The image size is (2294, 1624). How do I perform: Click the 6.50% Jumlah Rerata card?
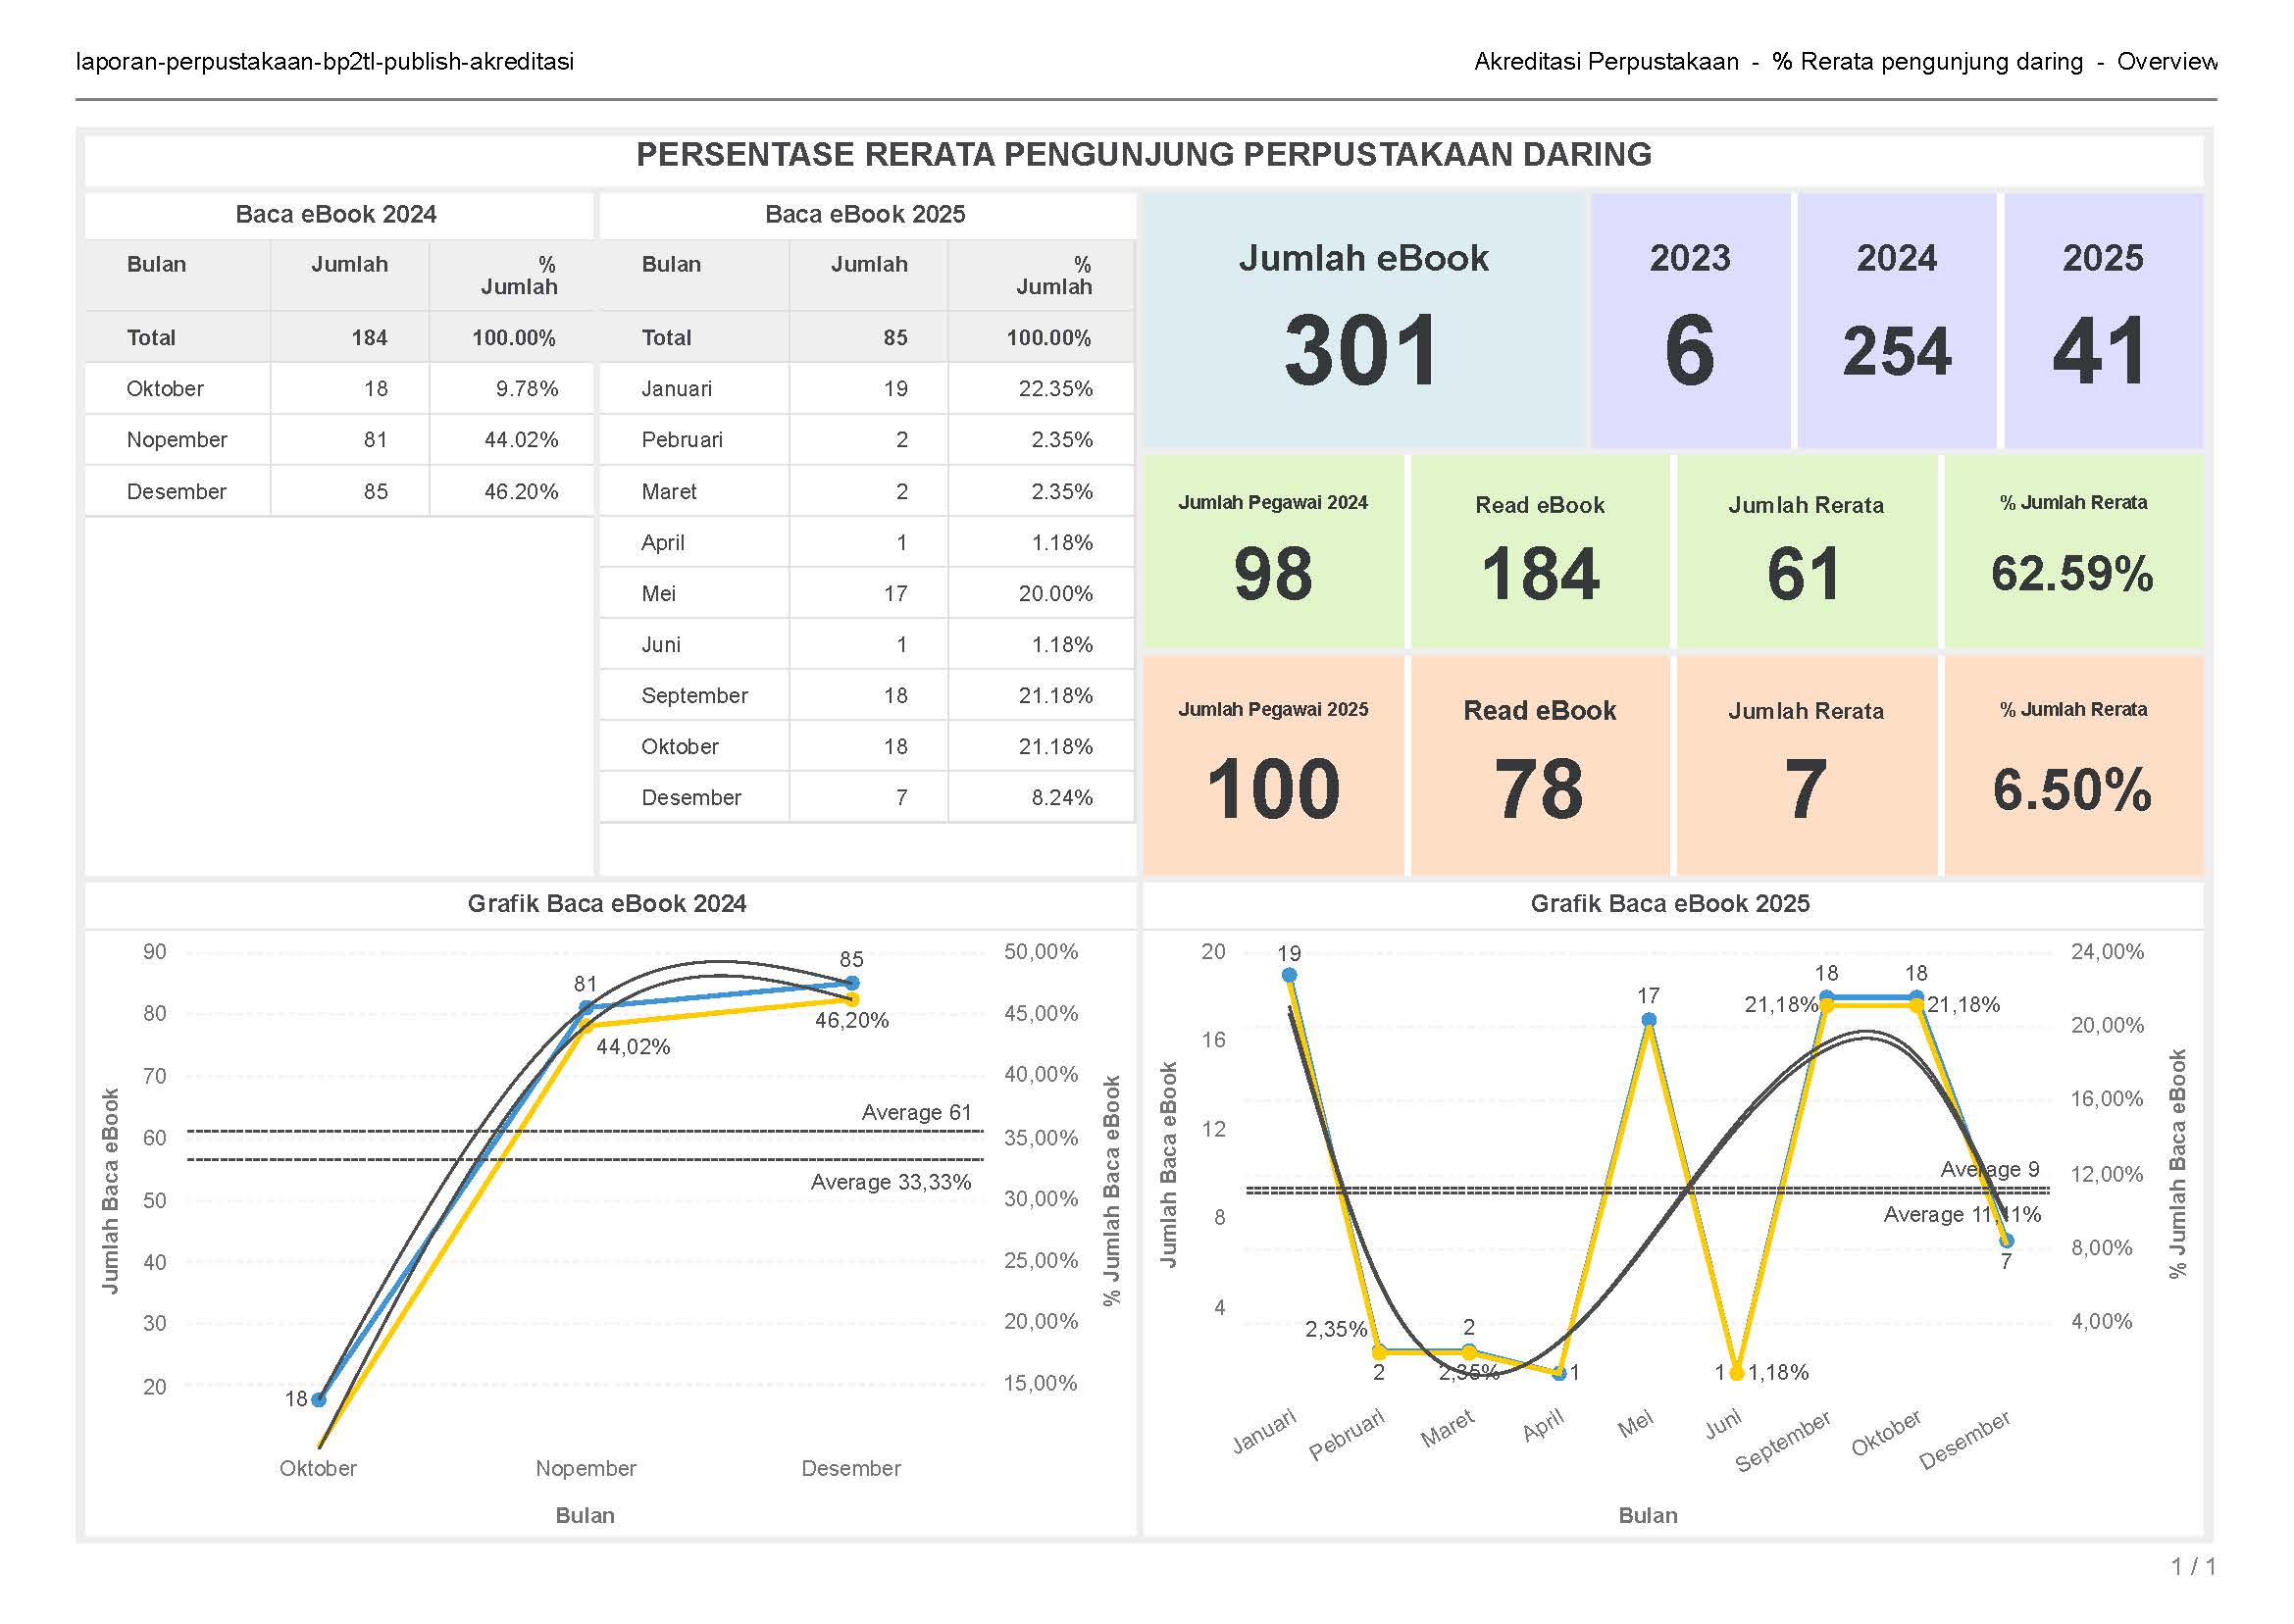[2072, 765]
